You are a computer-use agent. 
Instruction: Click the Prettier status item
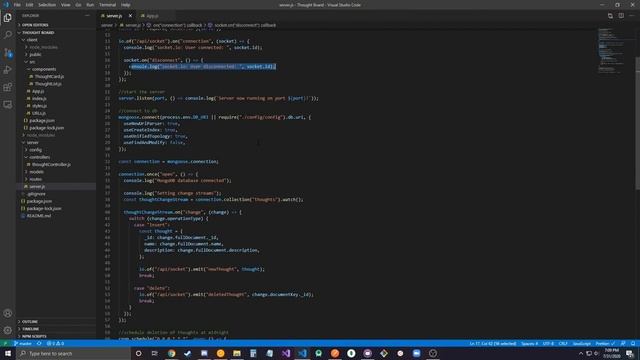[605, 344]
